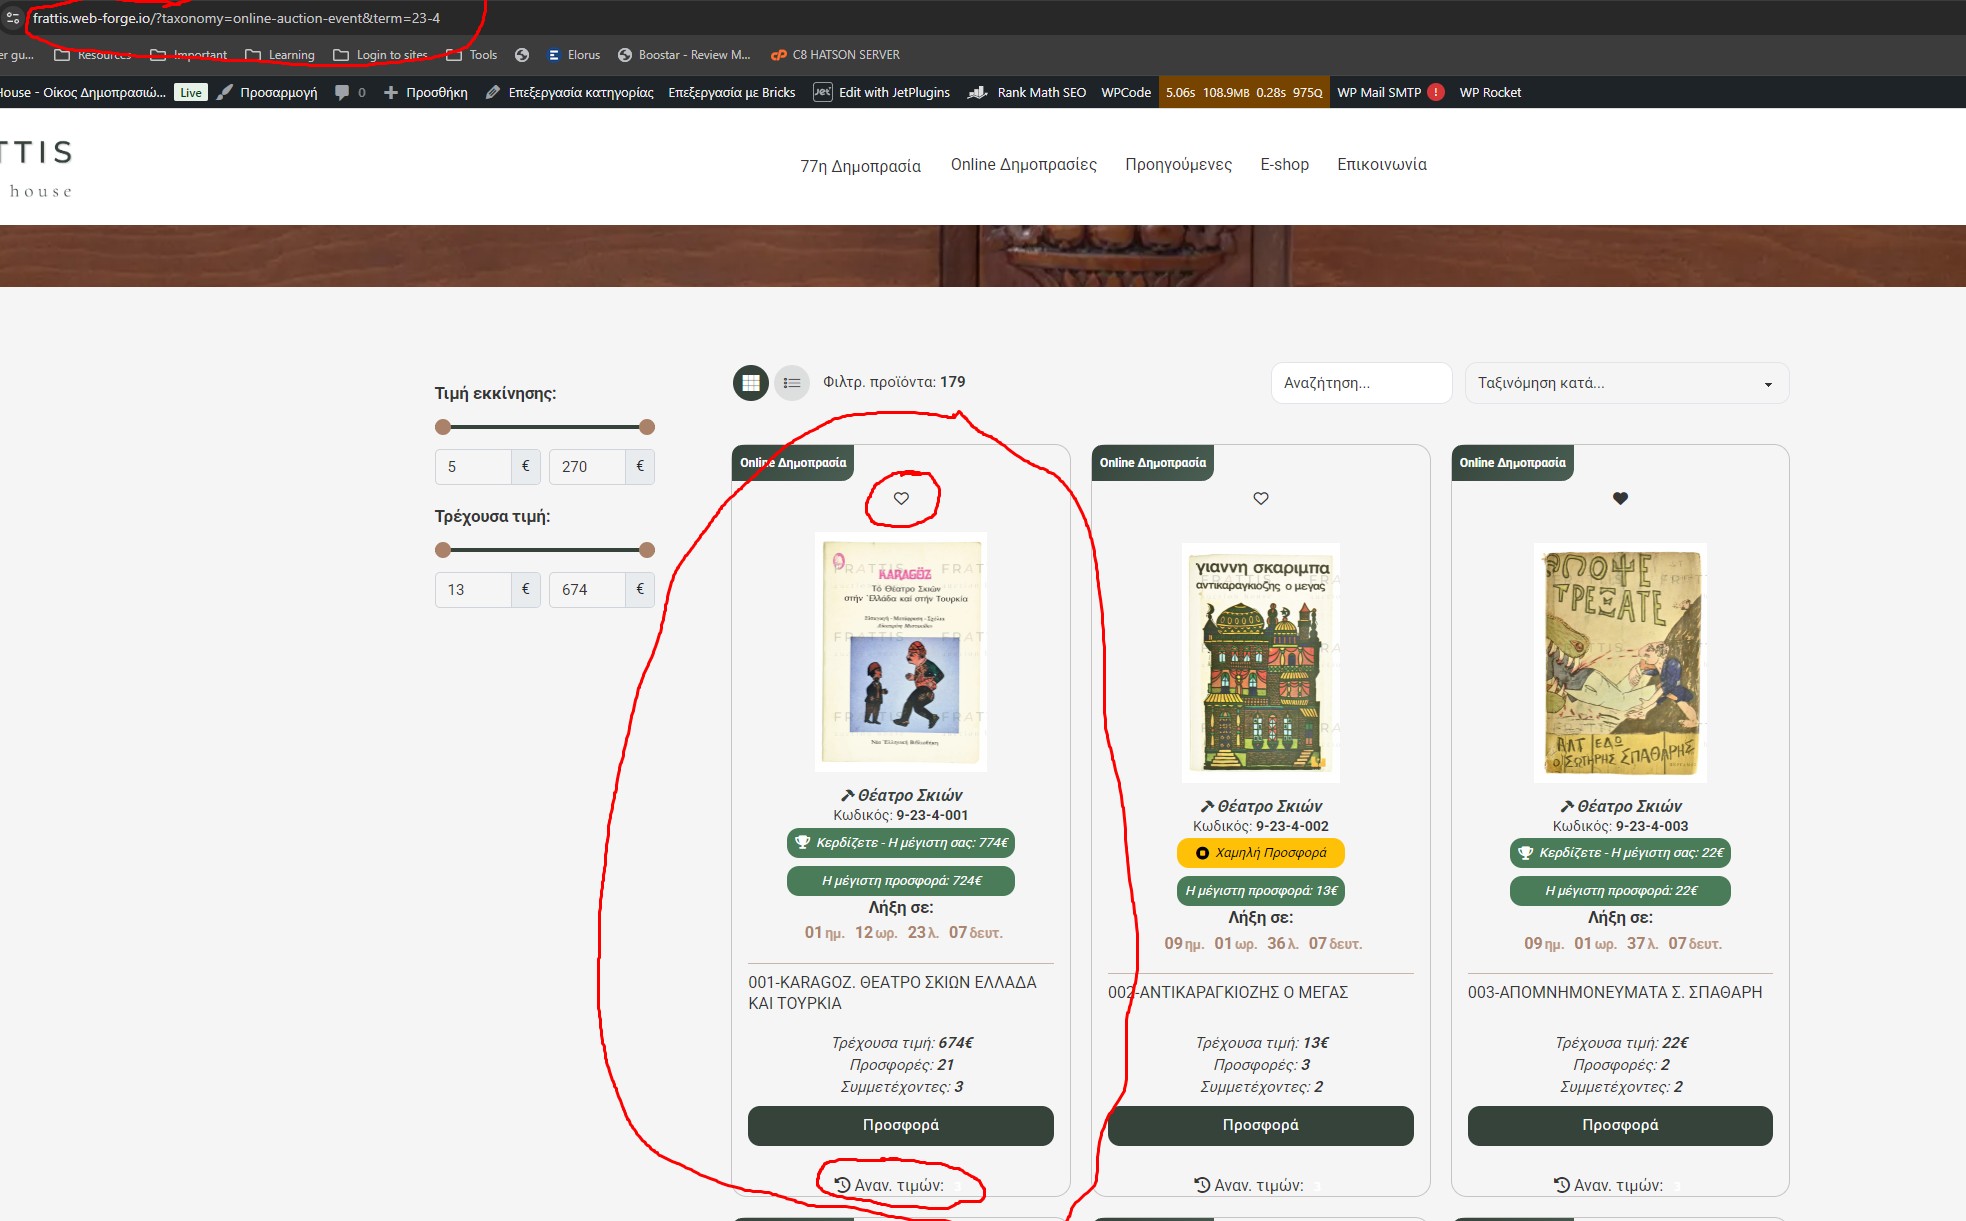Click Προσφορά button for item 001-KARAGOZ
Screen dimensions: 1966x1221
(x=900, y=1125)
